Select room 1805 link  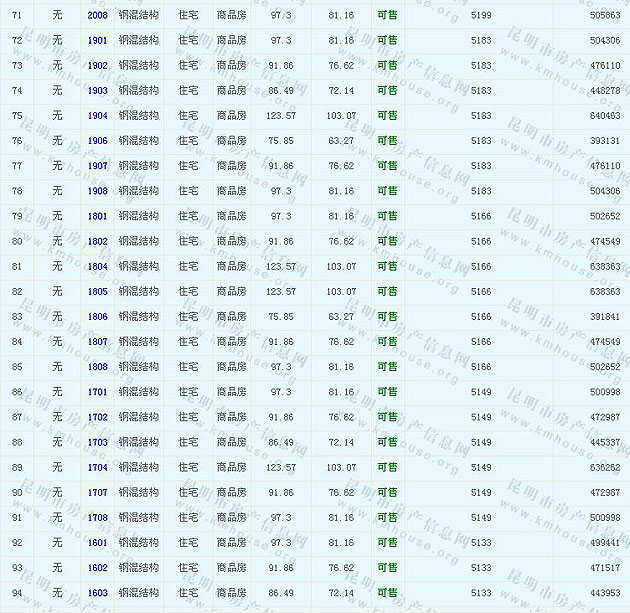coord(97,292)
